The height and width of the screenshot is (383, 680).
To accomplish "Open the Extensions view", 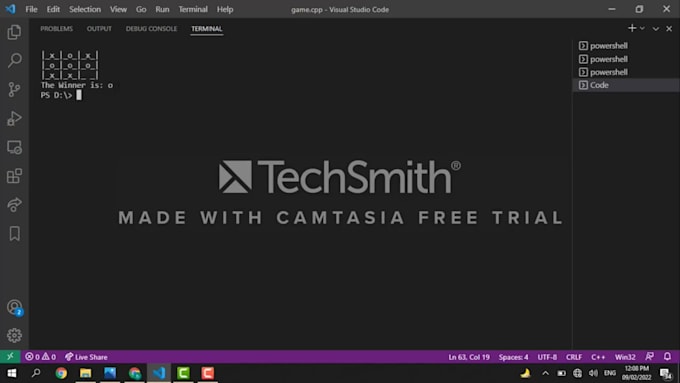I will (x=14, y=176).
